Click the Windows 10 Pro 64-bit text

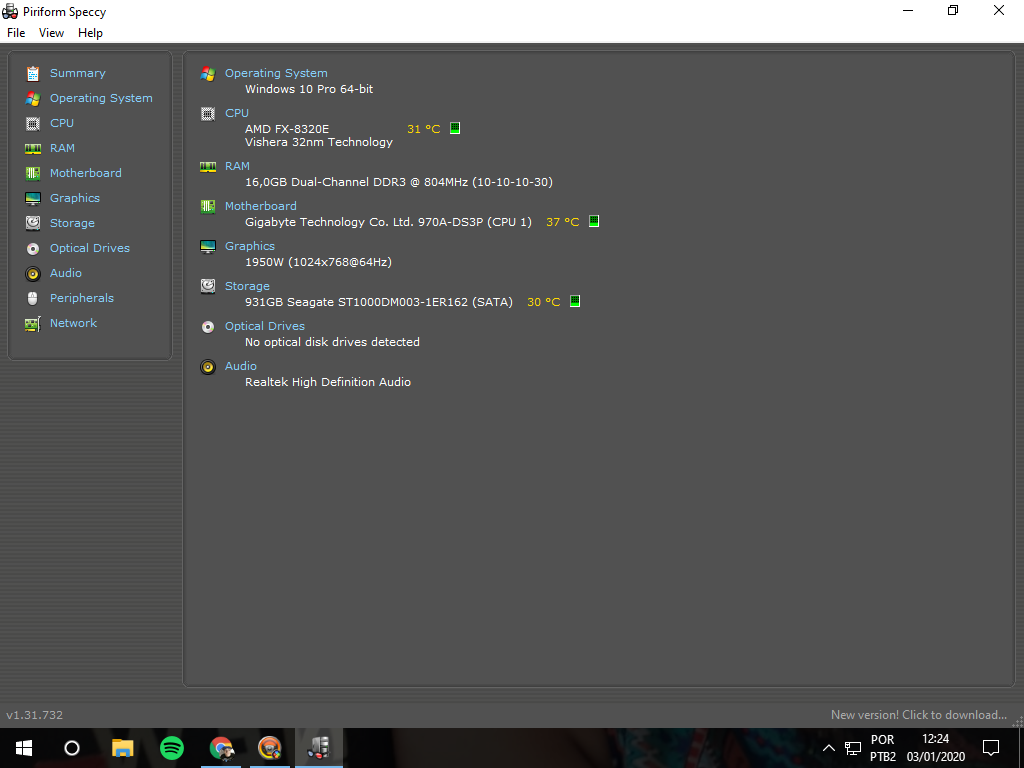[x=309, y=89]
